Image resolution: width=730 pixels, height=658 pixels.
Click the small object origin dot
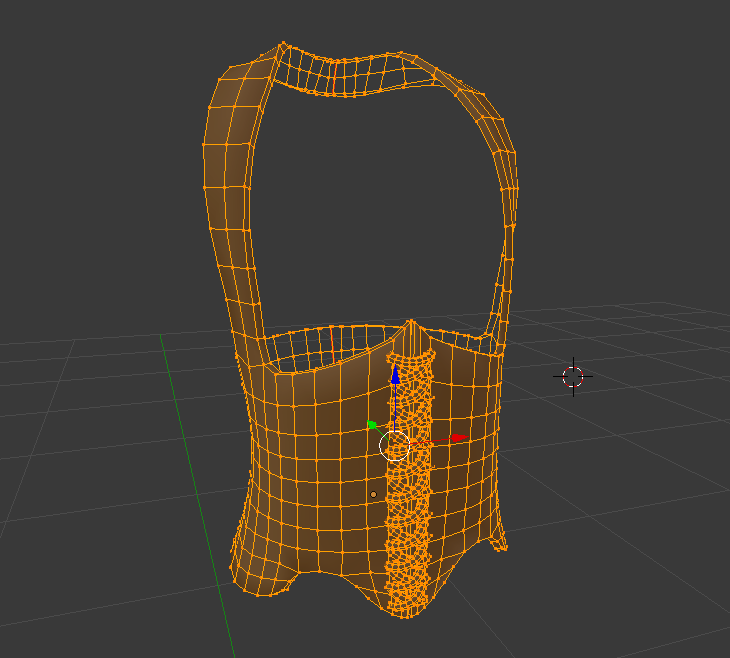[373, 495]
